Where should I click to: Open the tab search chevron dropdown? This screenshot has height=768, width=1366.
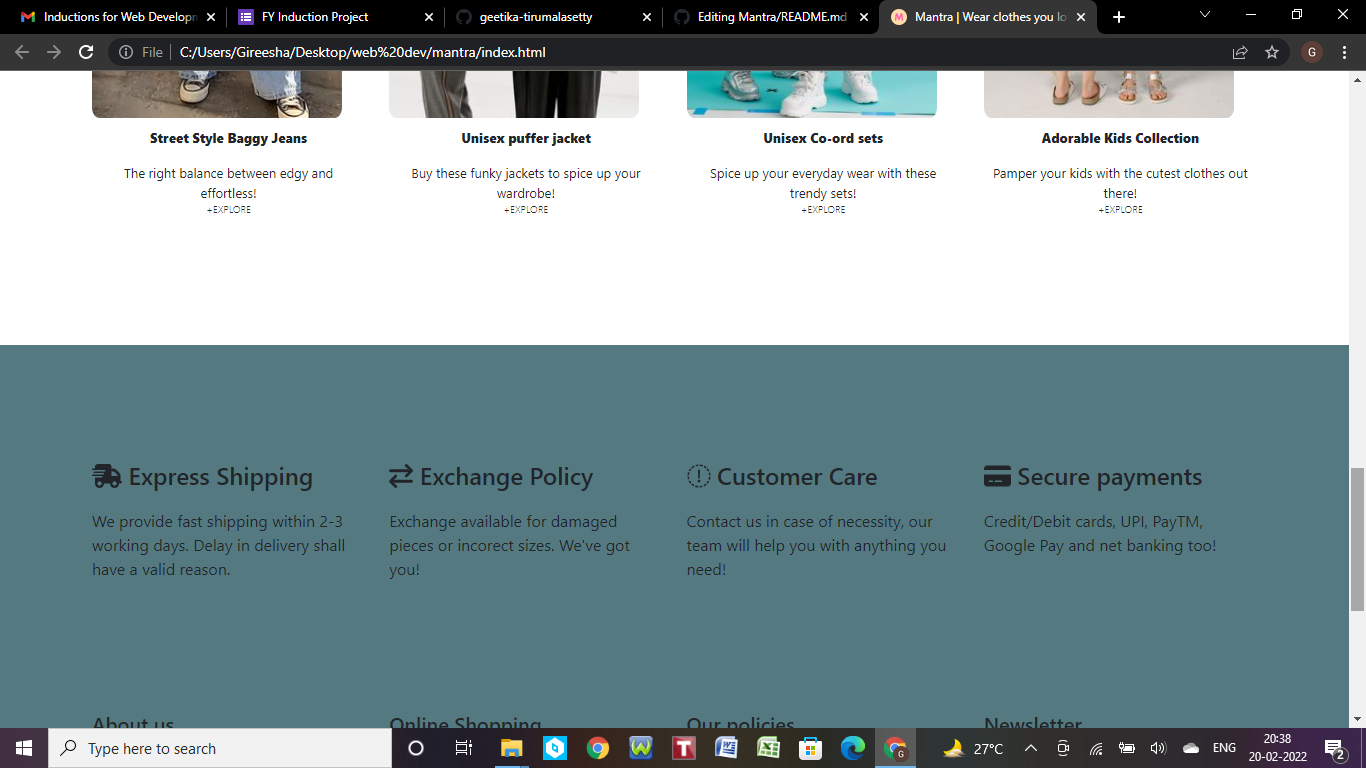tap(1203, 15)
